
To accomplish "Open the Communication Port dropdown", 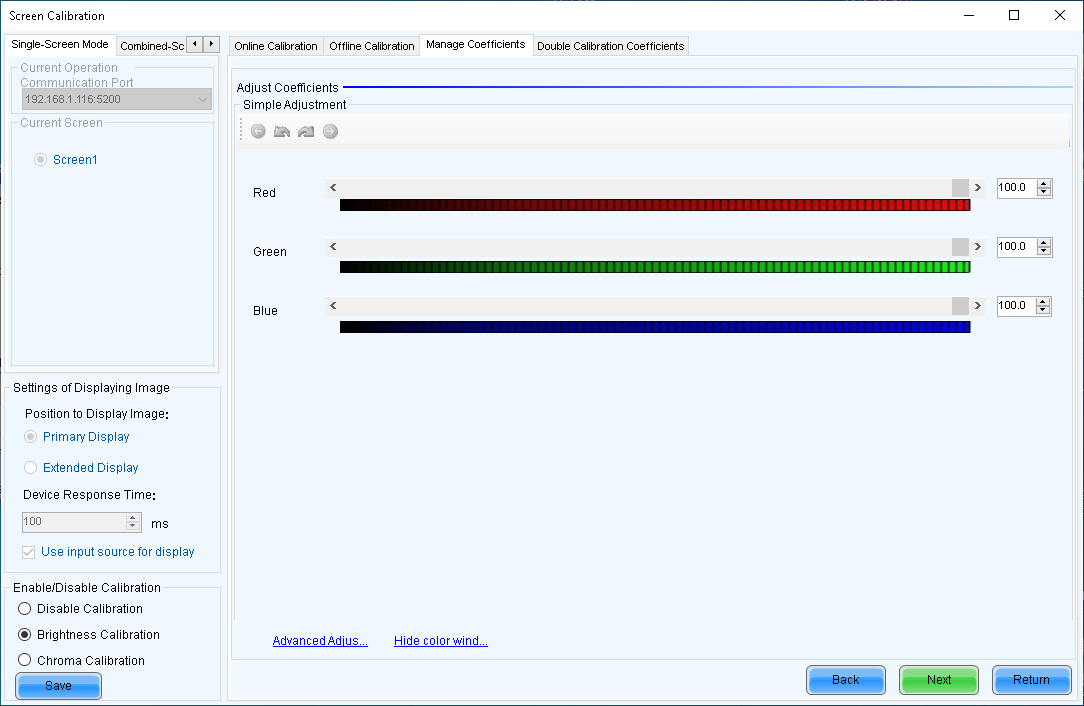I will pyautogui.click(x=203, y=99).
